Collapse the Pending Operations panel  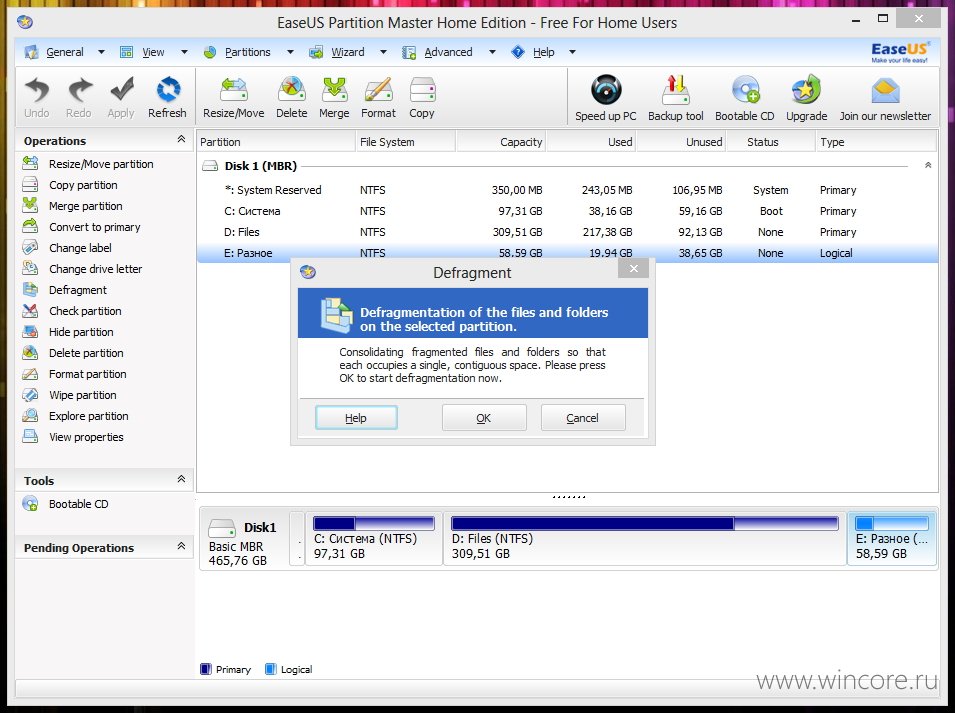click(181, 546)
